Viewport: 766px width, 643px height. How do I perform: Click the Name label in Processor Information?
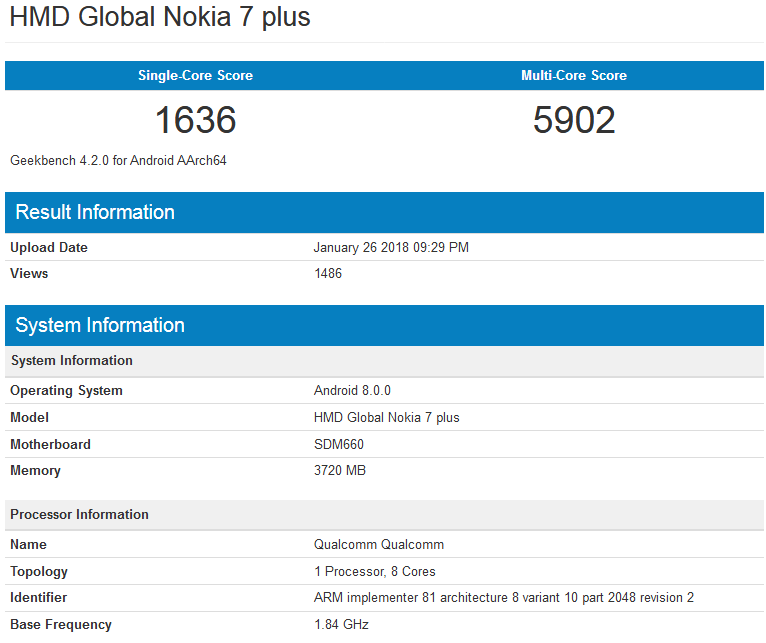[28, 544]
